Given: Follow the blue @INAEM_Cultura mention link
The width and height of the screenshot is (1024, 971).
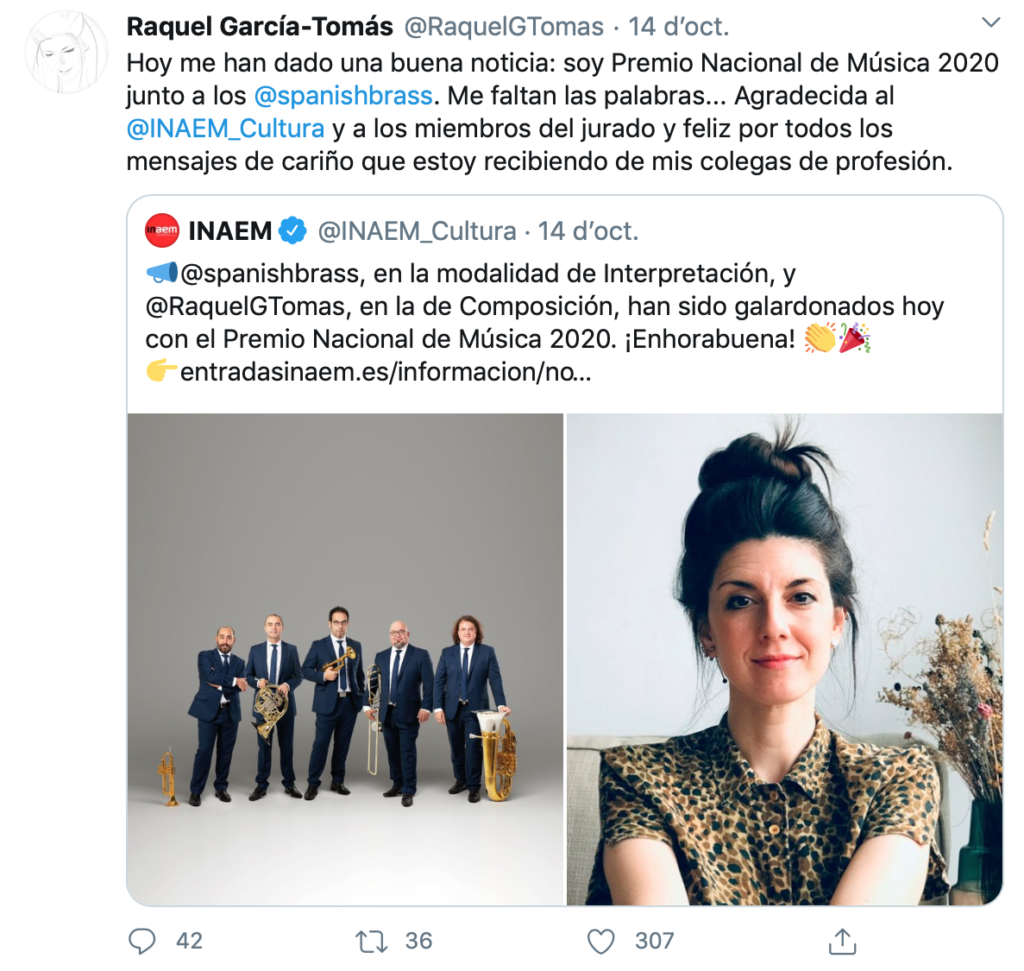Looking at the screenshot, I should tap(225, 129).
